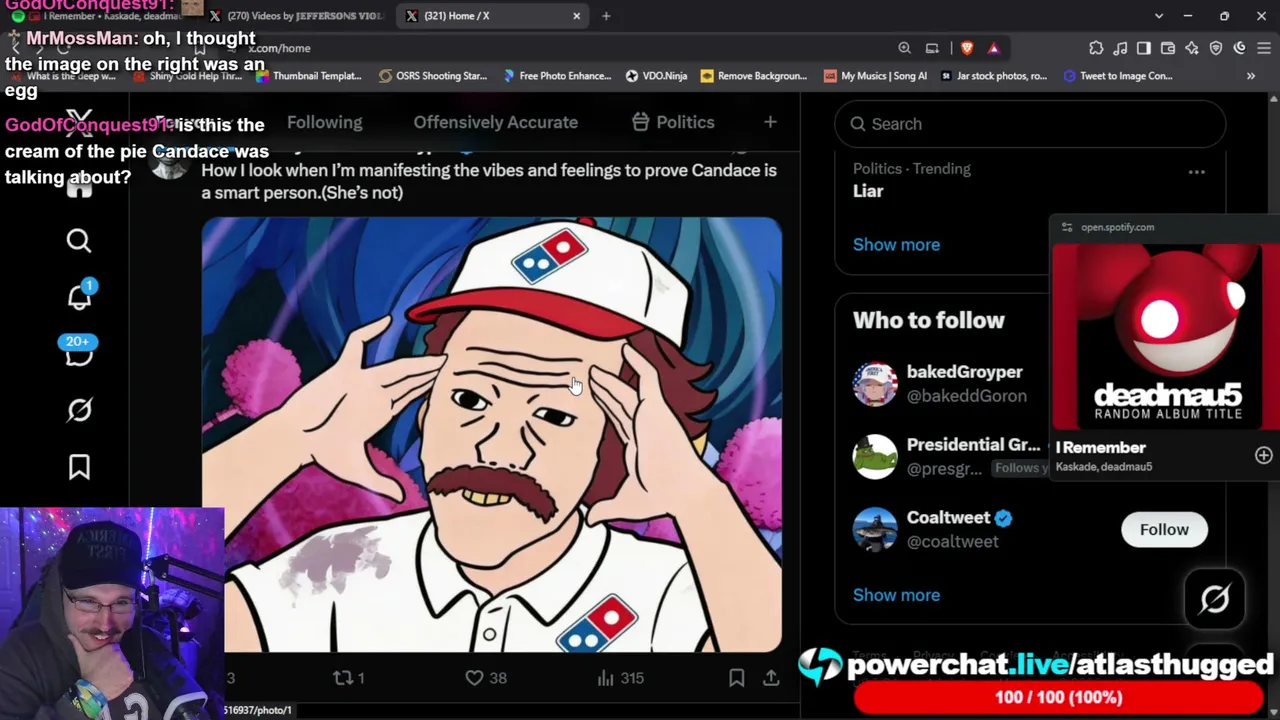
Task: Click Show more under Who to follow
Action: point(896,595)
